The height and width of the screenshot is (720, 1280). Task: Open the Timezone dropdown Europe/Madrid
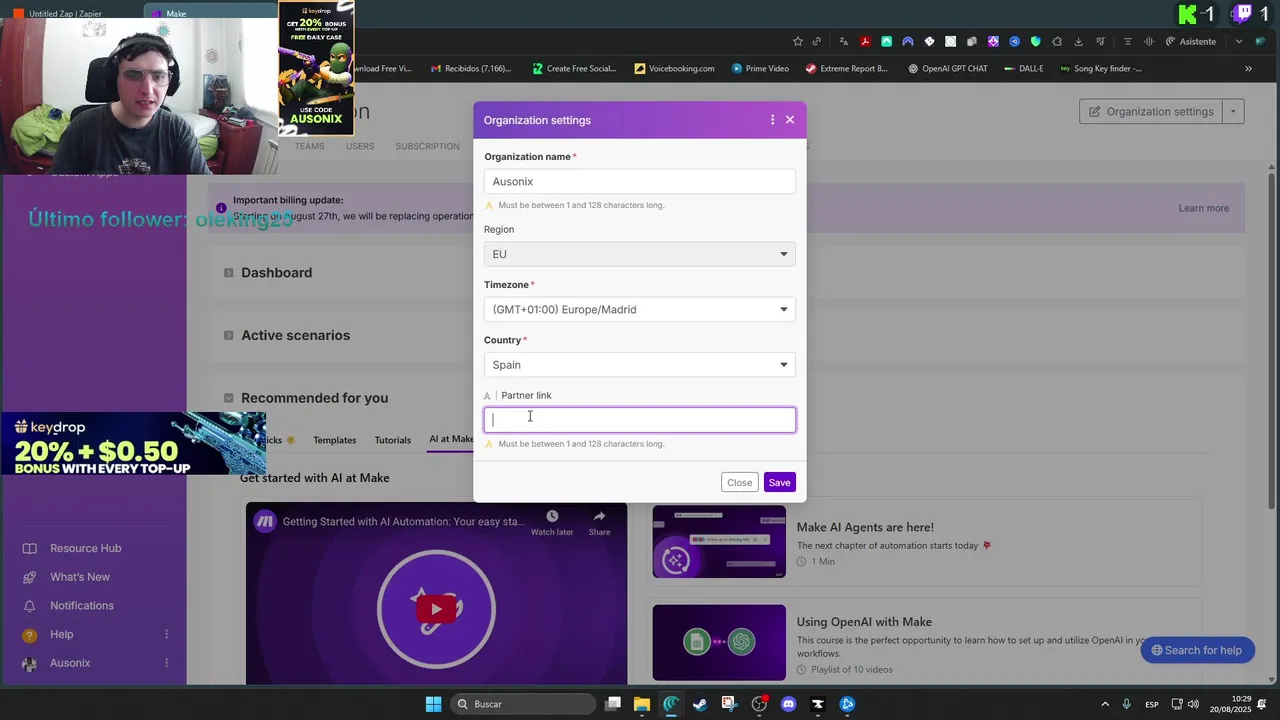click(640, 309)
